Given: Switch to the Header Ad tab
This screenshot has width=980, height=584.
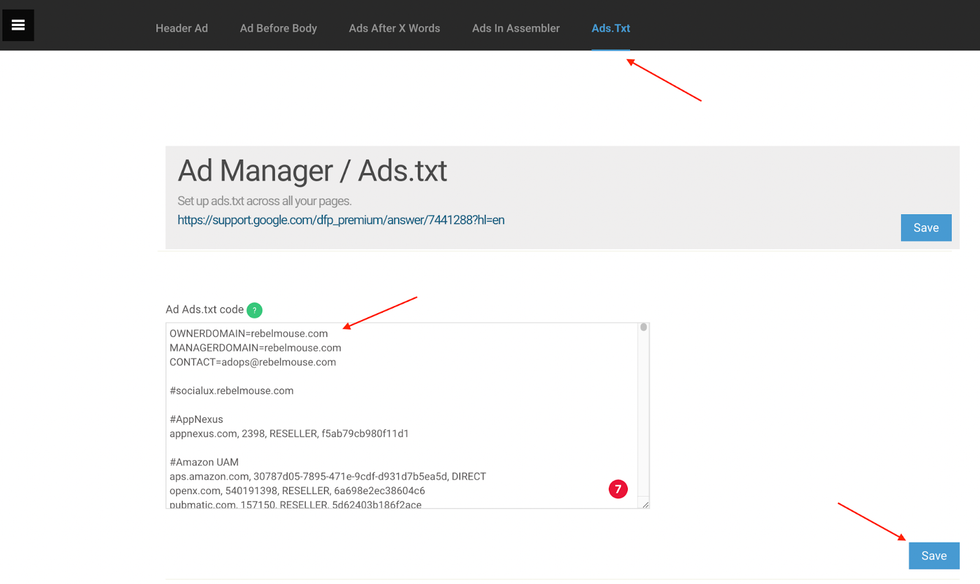Looking at the screenshot, I should [x=181, y=28].
